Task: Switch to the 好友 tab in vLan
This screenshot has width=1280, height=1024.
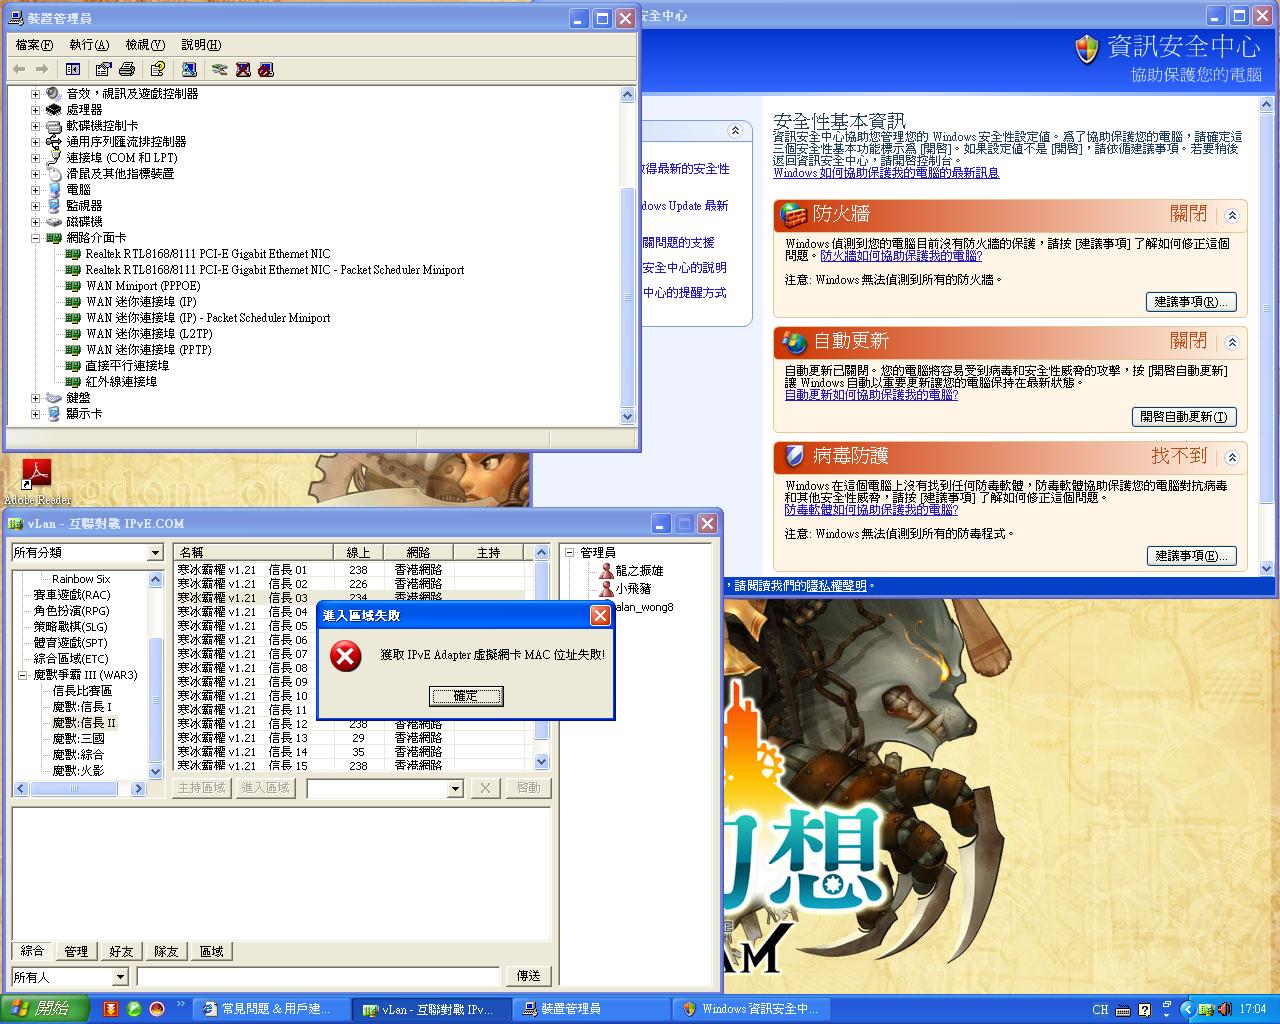Action: pos(121,951)
